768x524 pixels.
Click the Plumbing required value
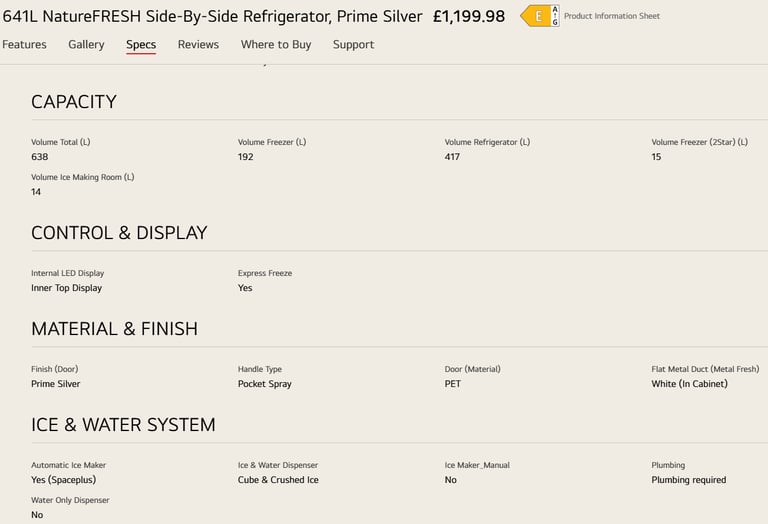tap(689, 480)
